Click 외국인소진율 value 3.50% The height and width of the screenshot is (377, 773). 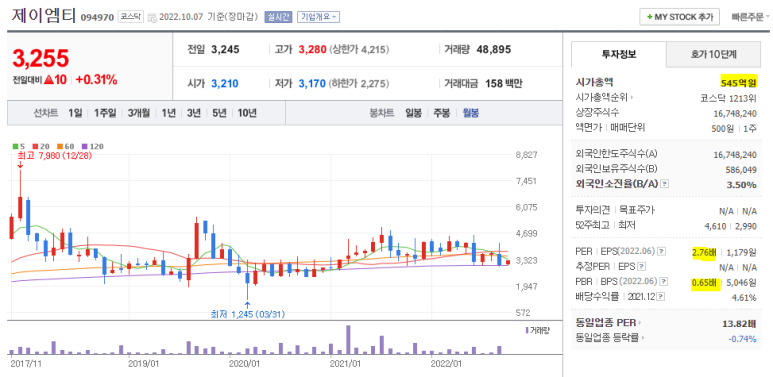point(741,184)
